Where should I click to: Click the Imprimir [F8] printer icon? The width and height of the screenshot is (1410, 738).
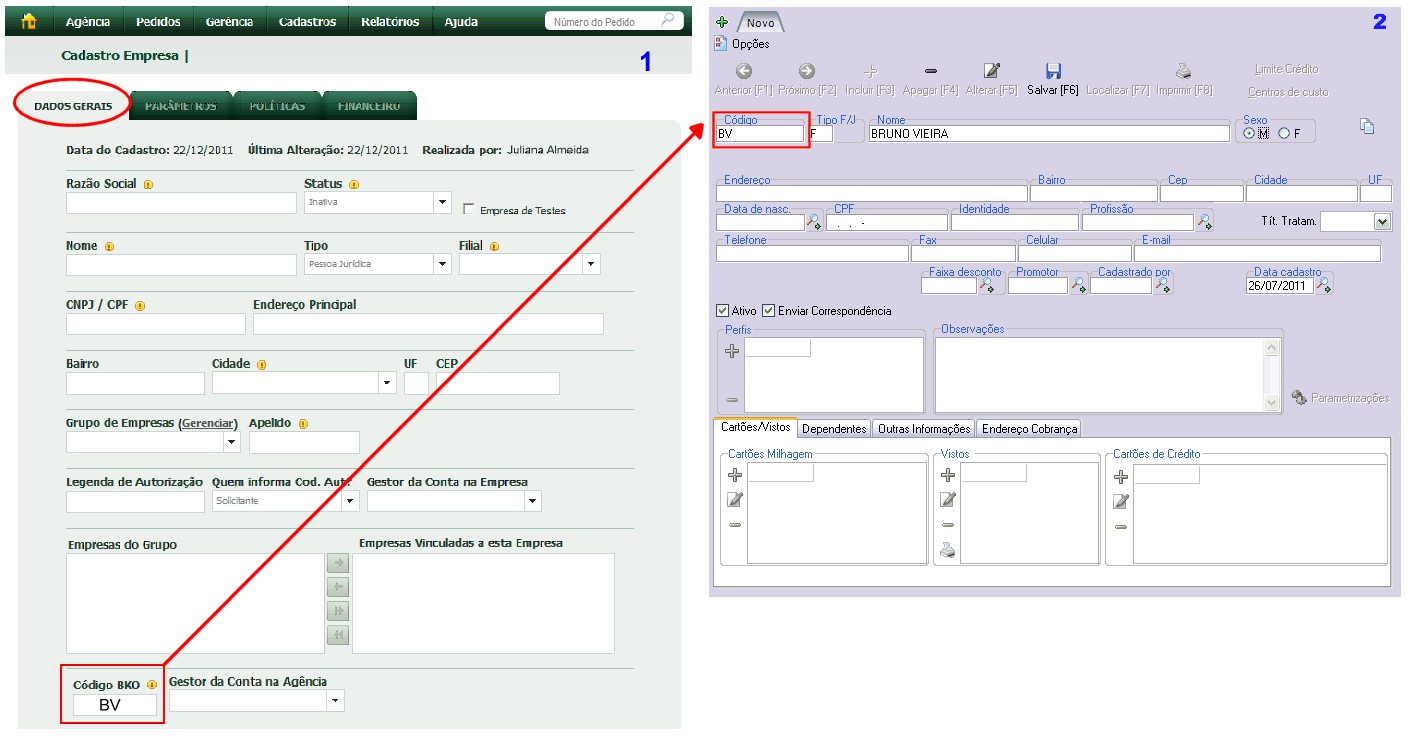pyautogui.click(x=1183, y=71)
